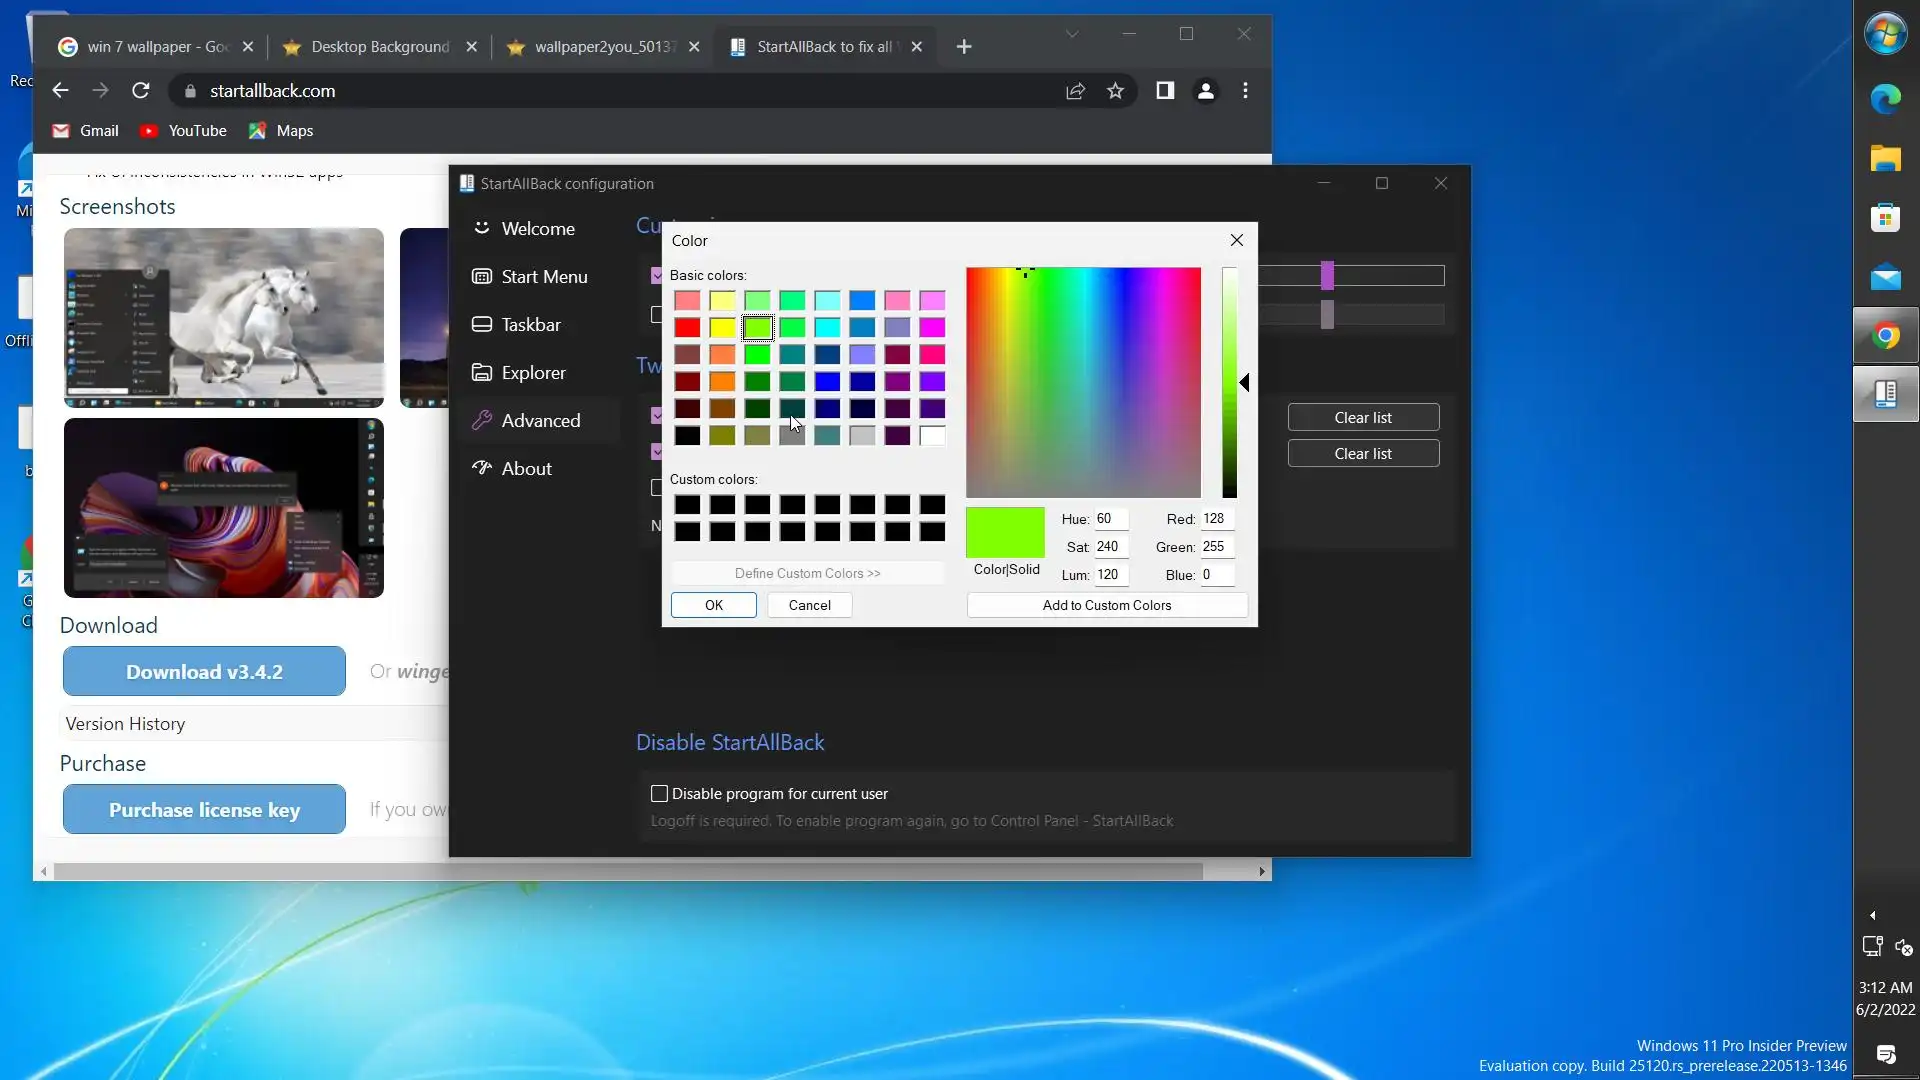This screenshot has height=1080, width=1920.
Task: Open the Start Menu settings section
Action: (543, 277)
